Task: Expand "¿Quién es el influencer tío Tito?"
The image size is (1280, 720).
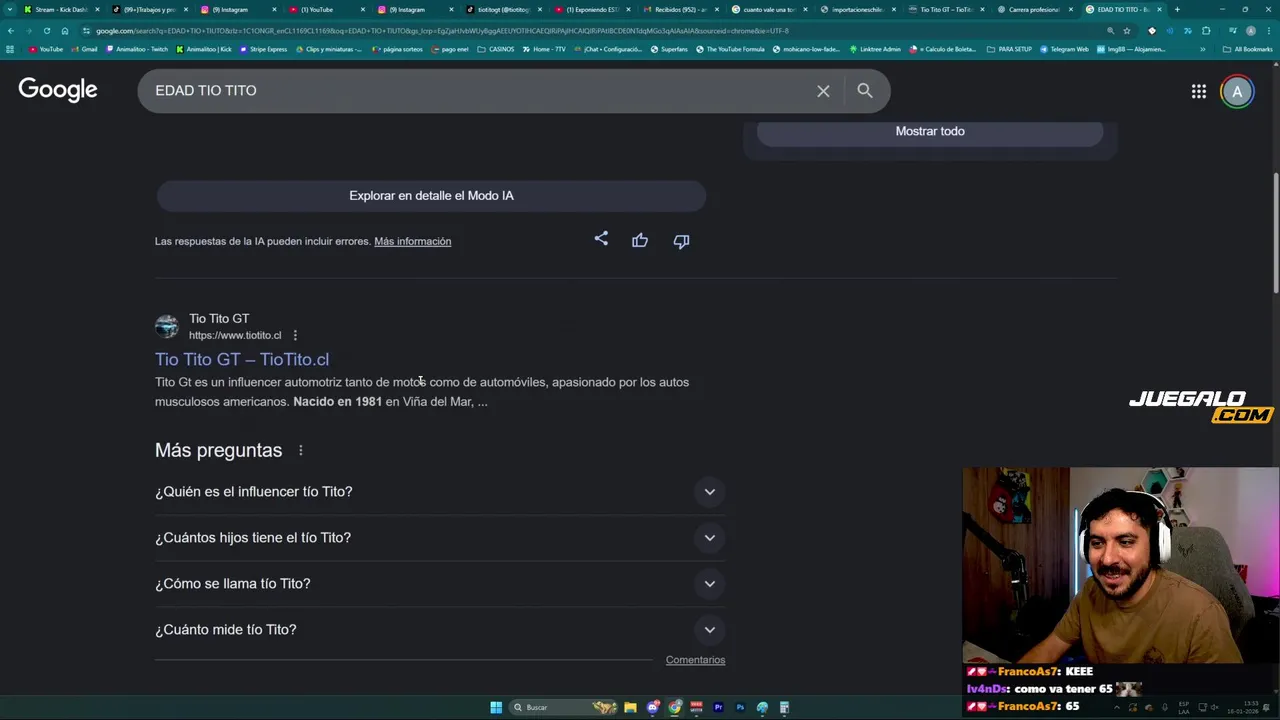Action: [440, 492]
